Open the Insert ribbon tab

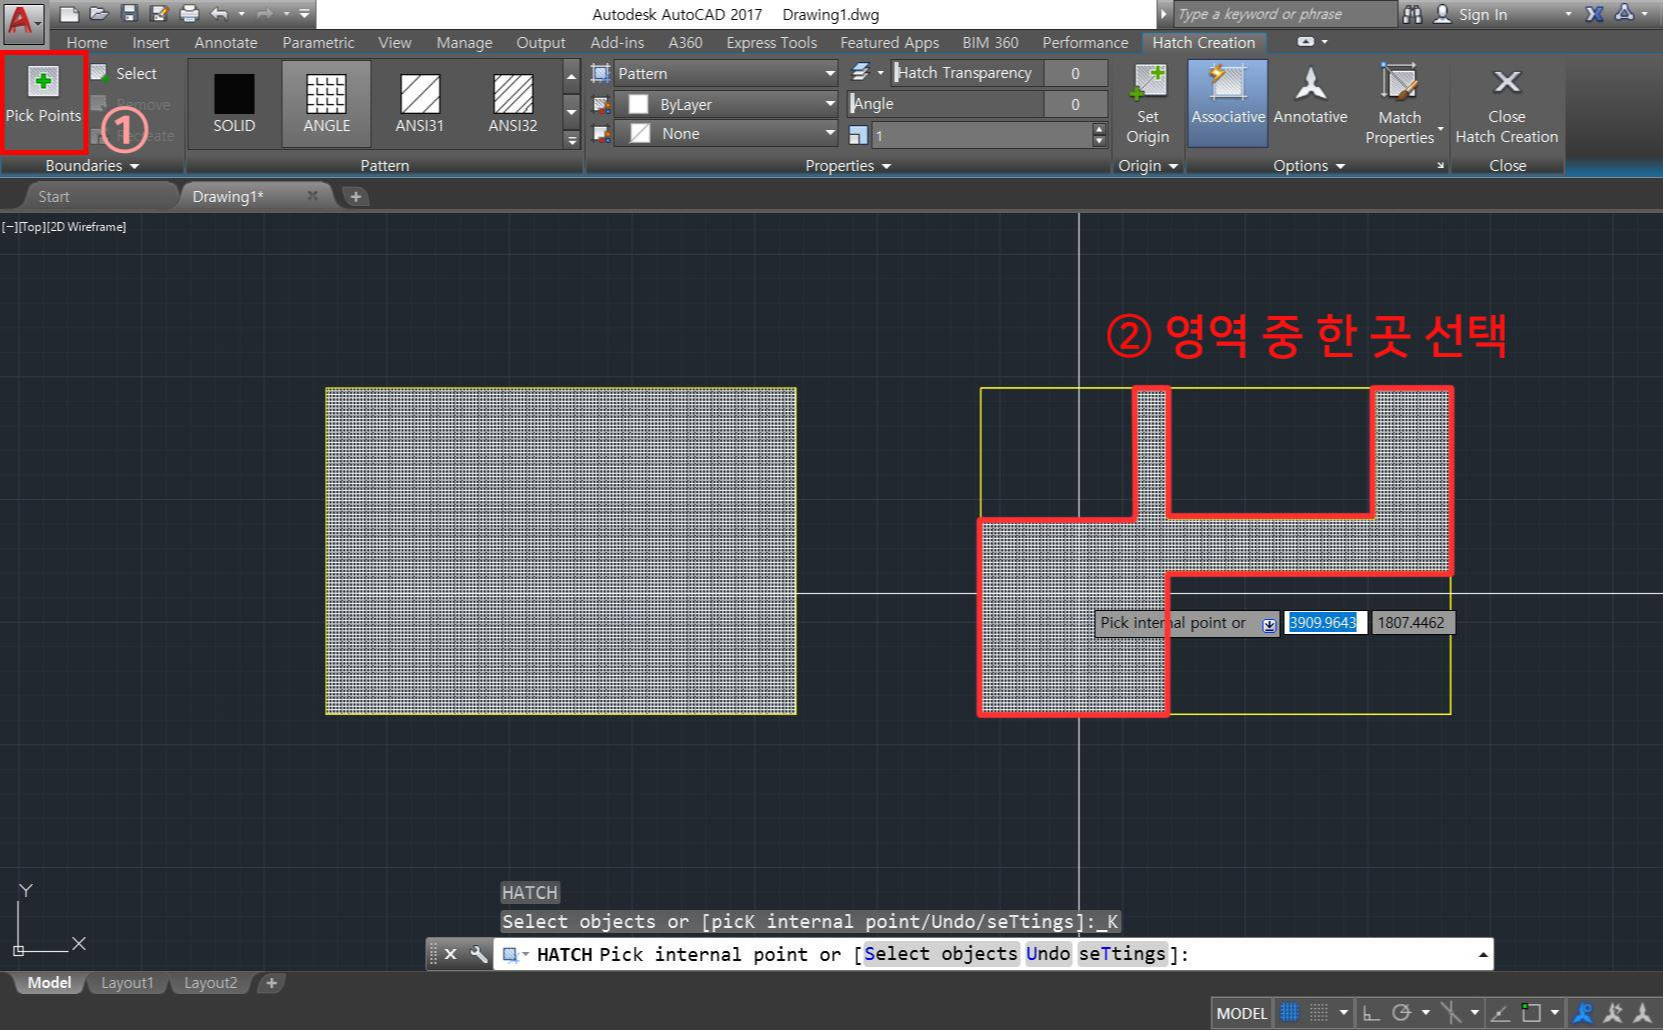tap(151, 42)
